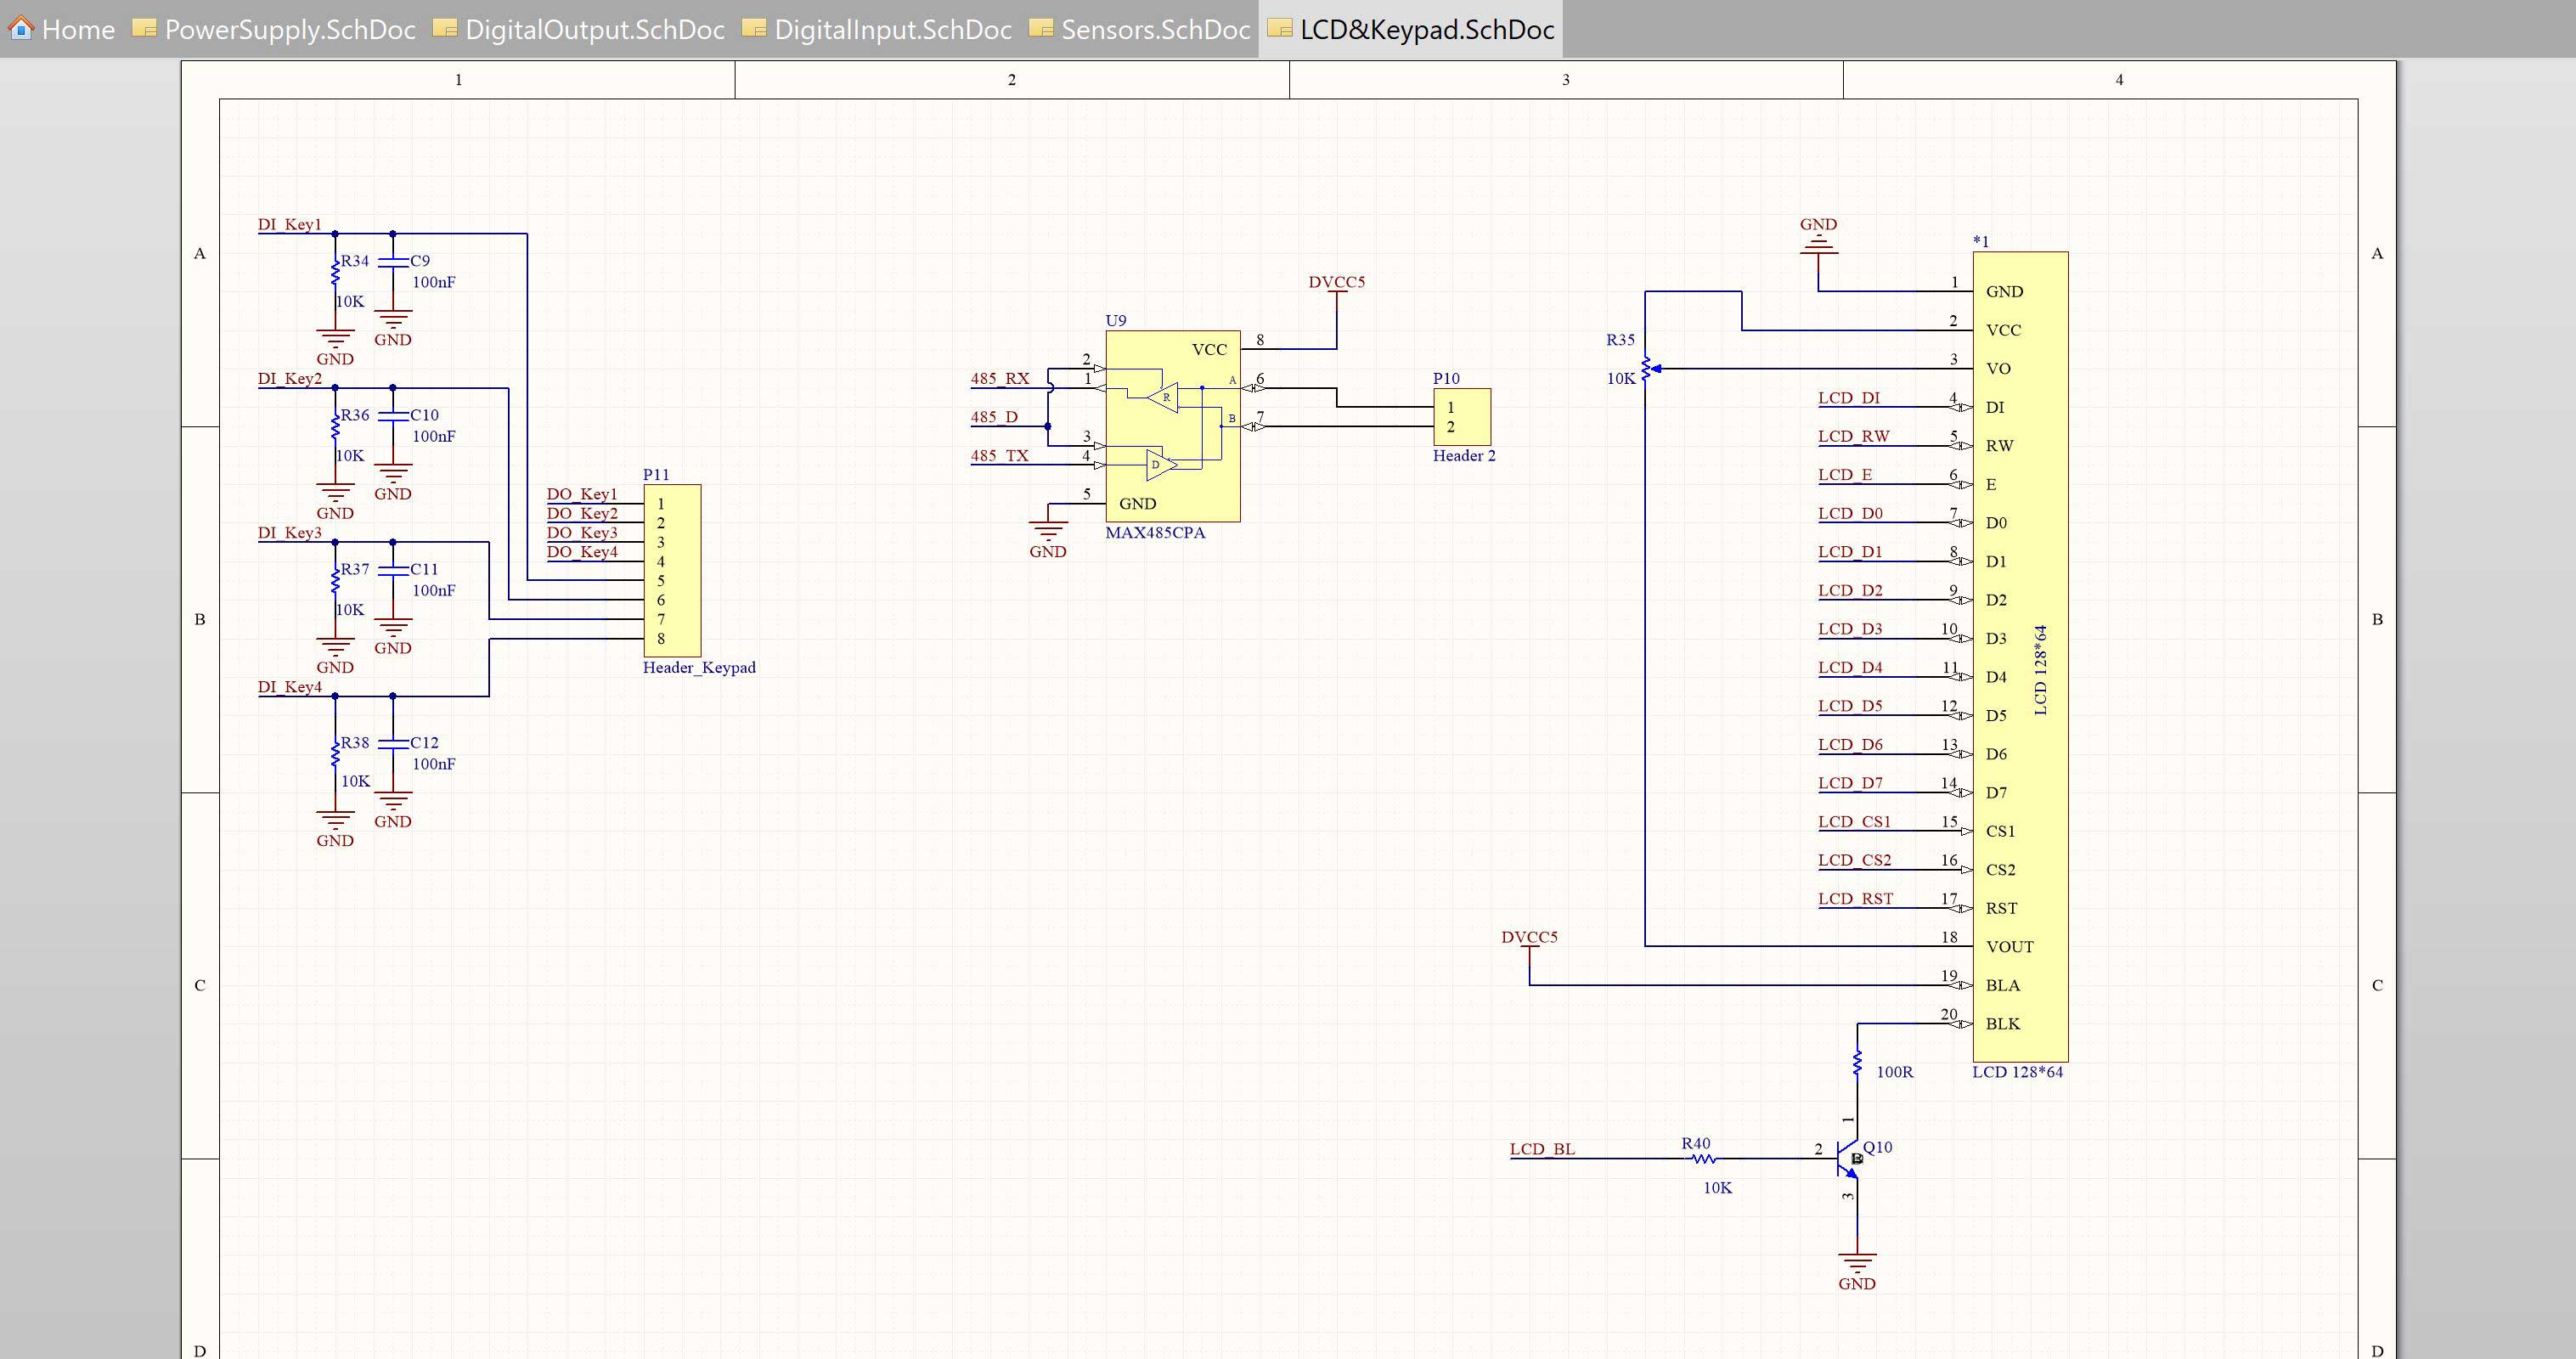Viewport: 2576px width, 1359px height.
Task: Select the R35 potentiometer symbol
Action: [x=1645, y=369]
